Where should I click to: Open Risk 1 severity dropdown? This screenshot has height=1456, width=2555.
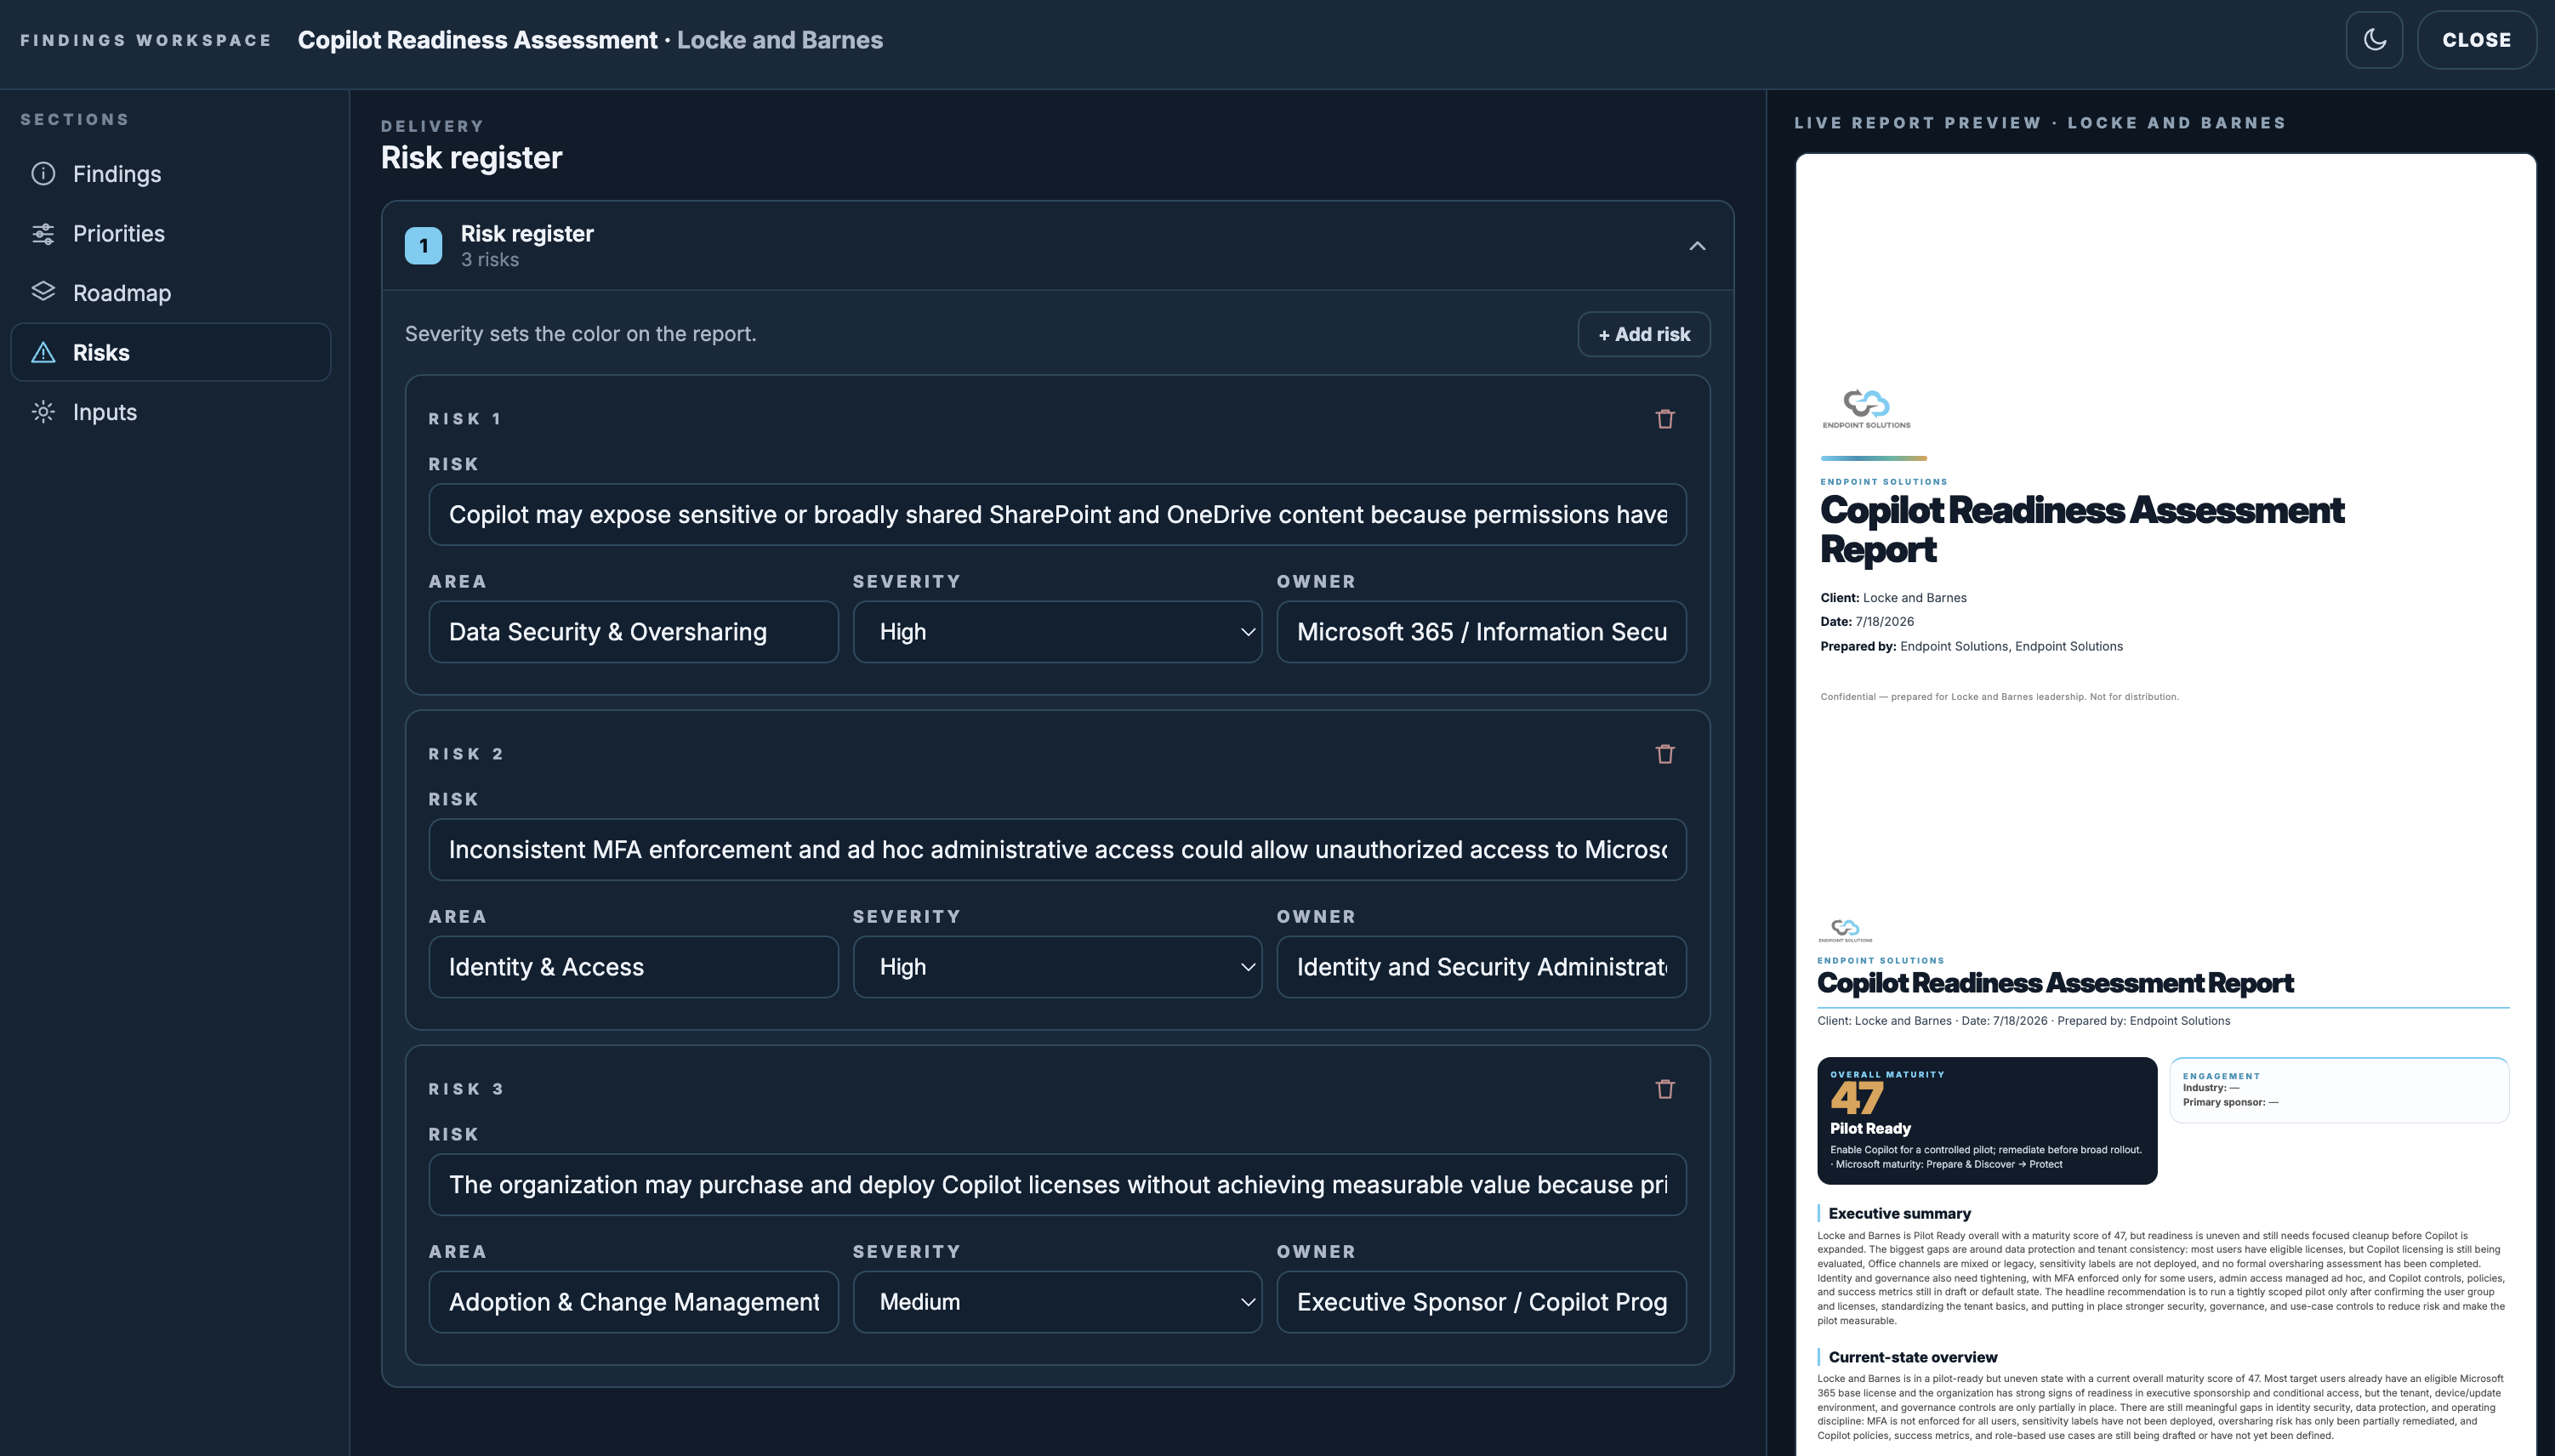pos(1057,632)
